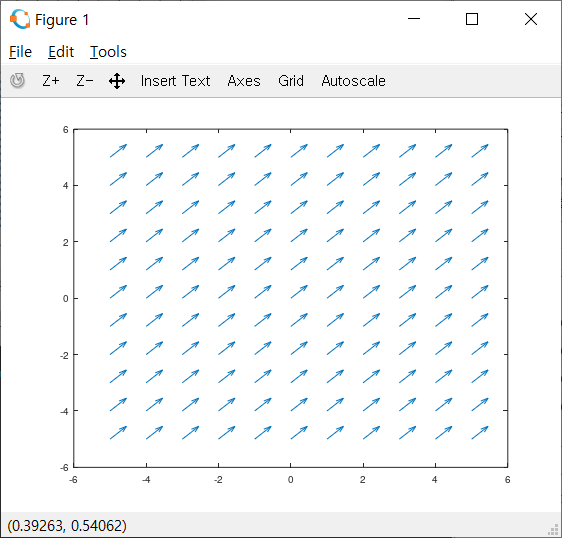Open the File menu

point(20,52)
